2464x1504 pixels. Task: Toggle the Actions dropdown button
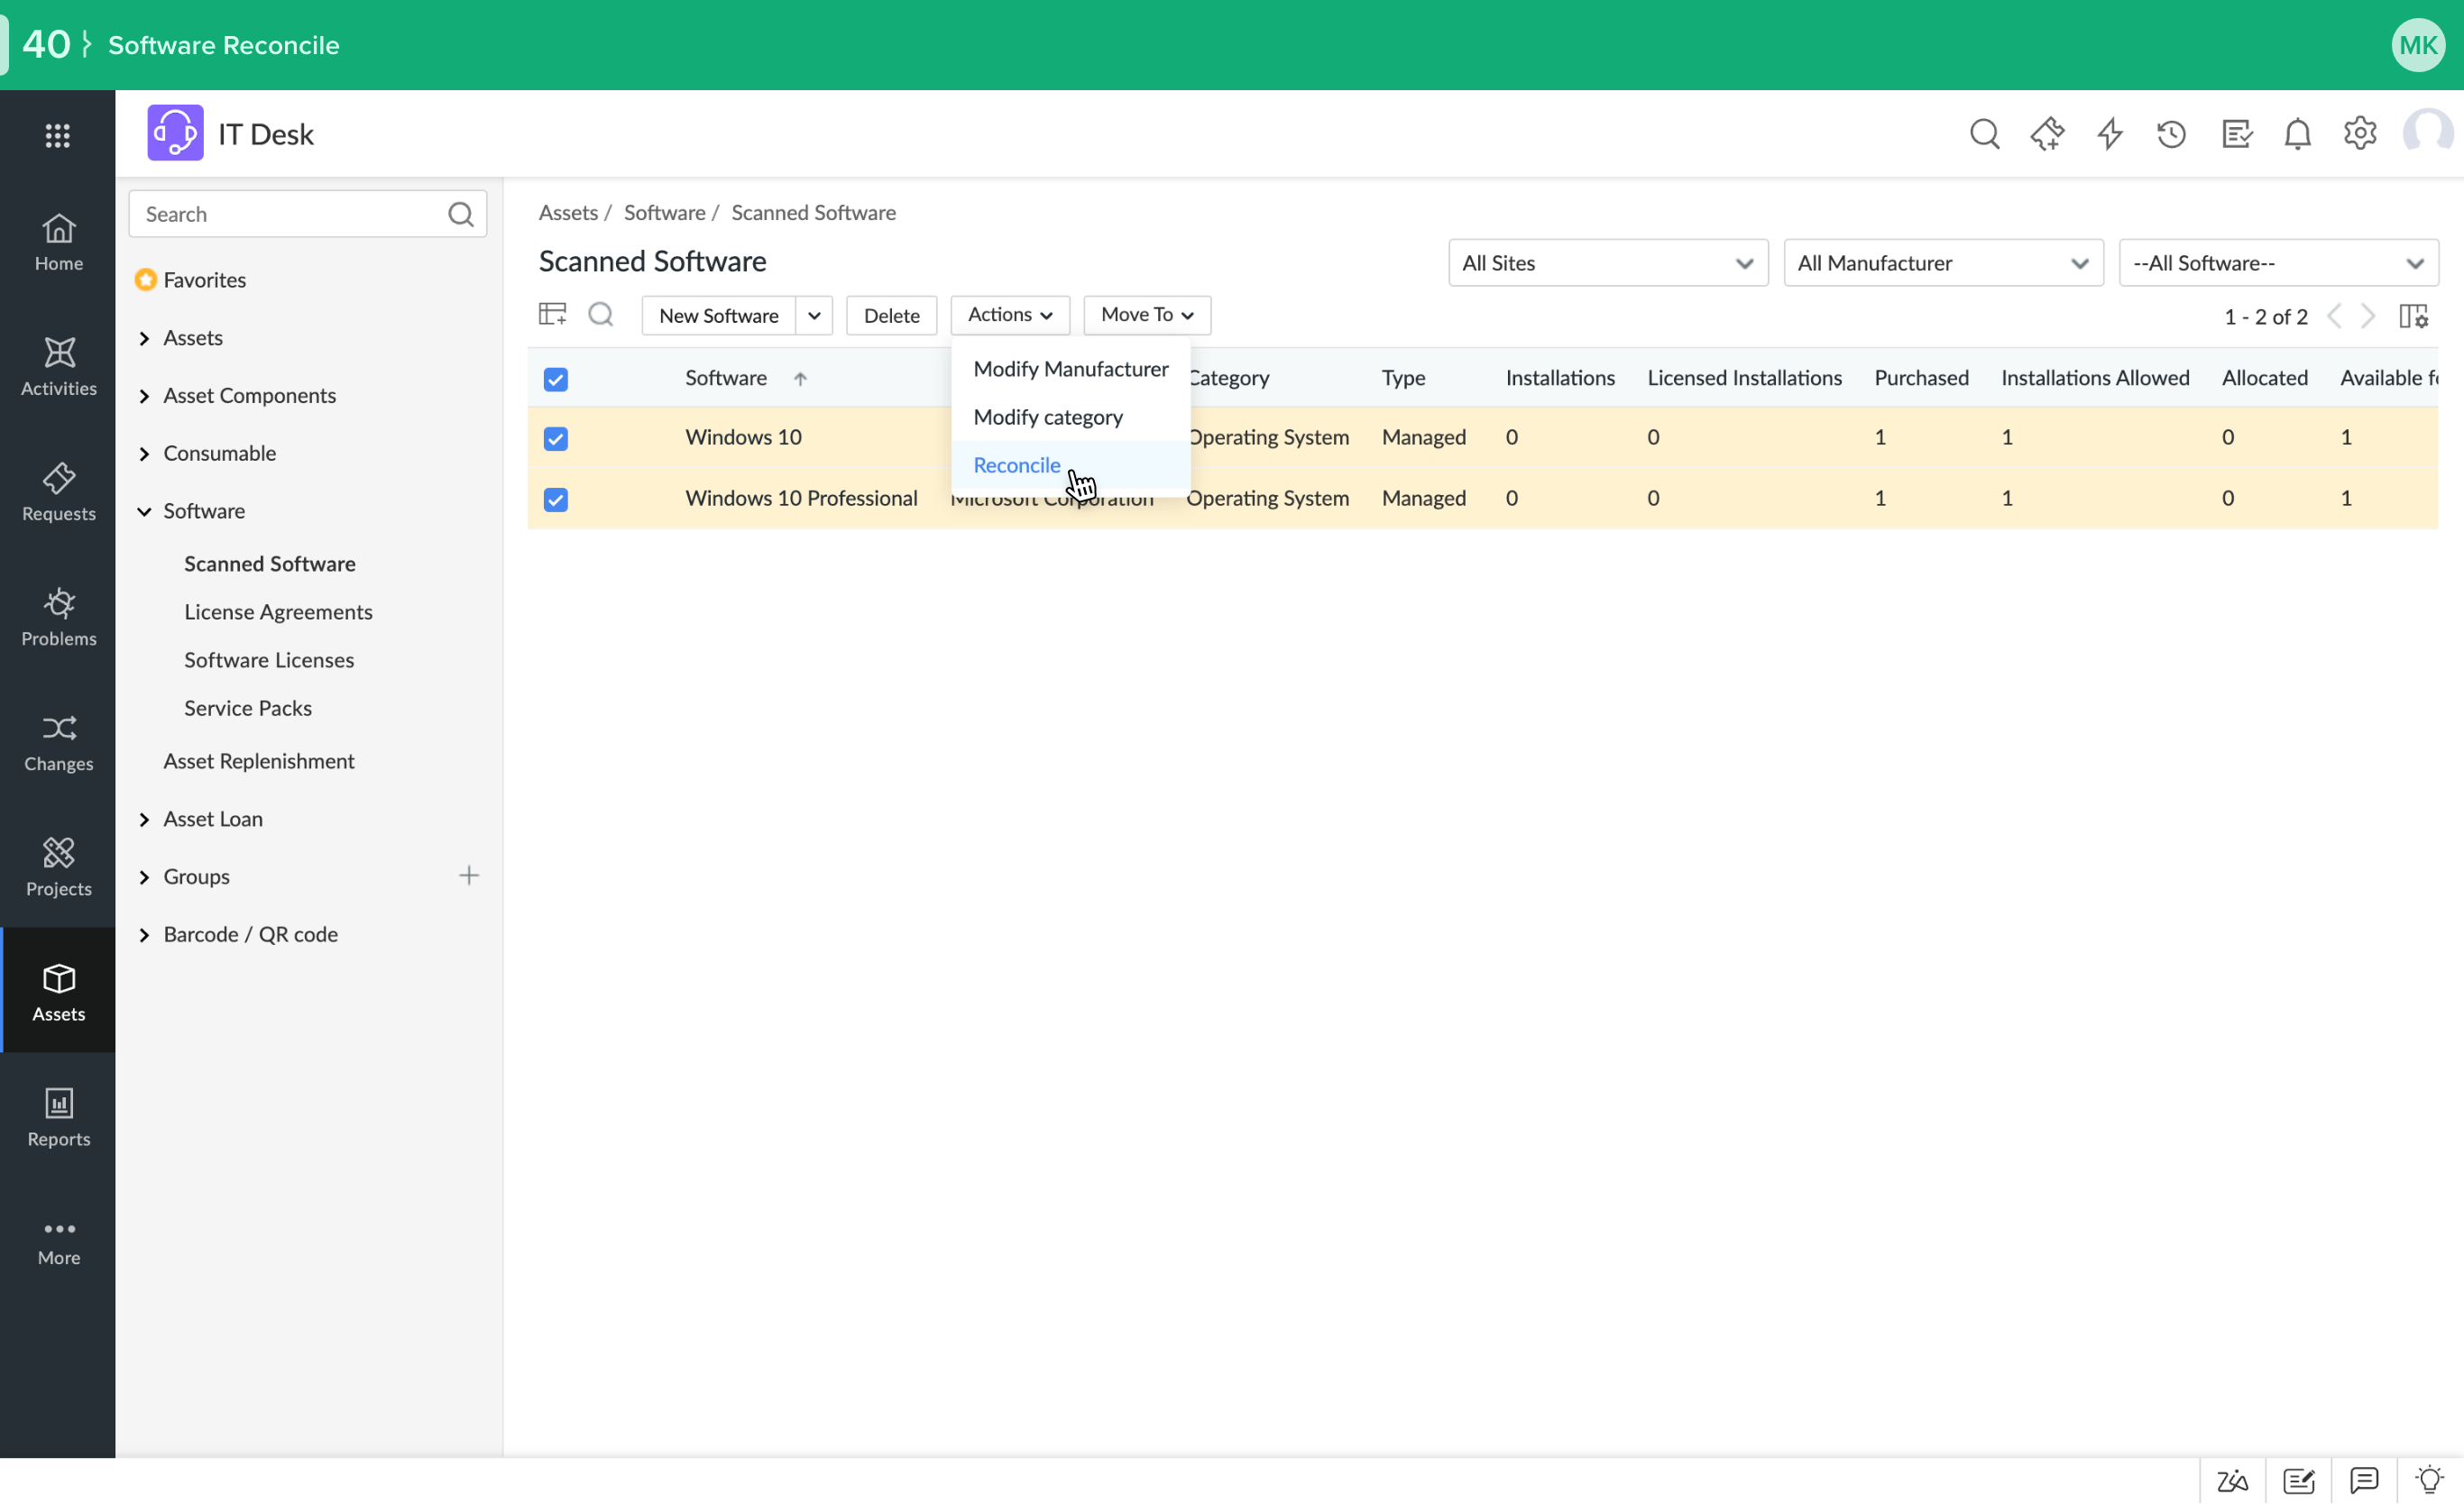point(1010,315)
